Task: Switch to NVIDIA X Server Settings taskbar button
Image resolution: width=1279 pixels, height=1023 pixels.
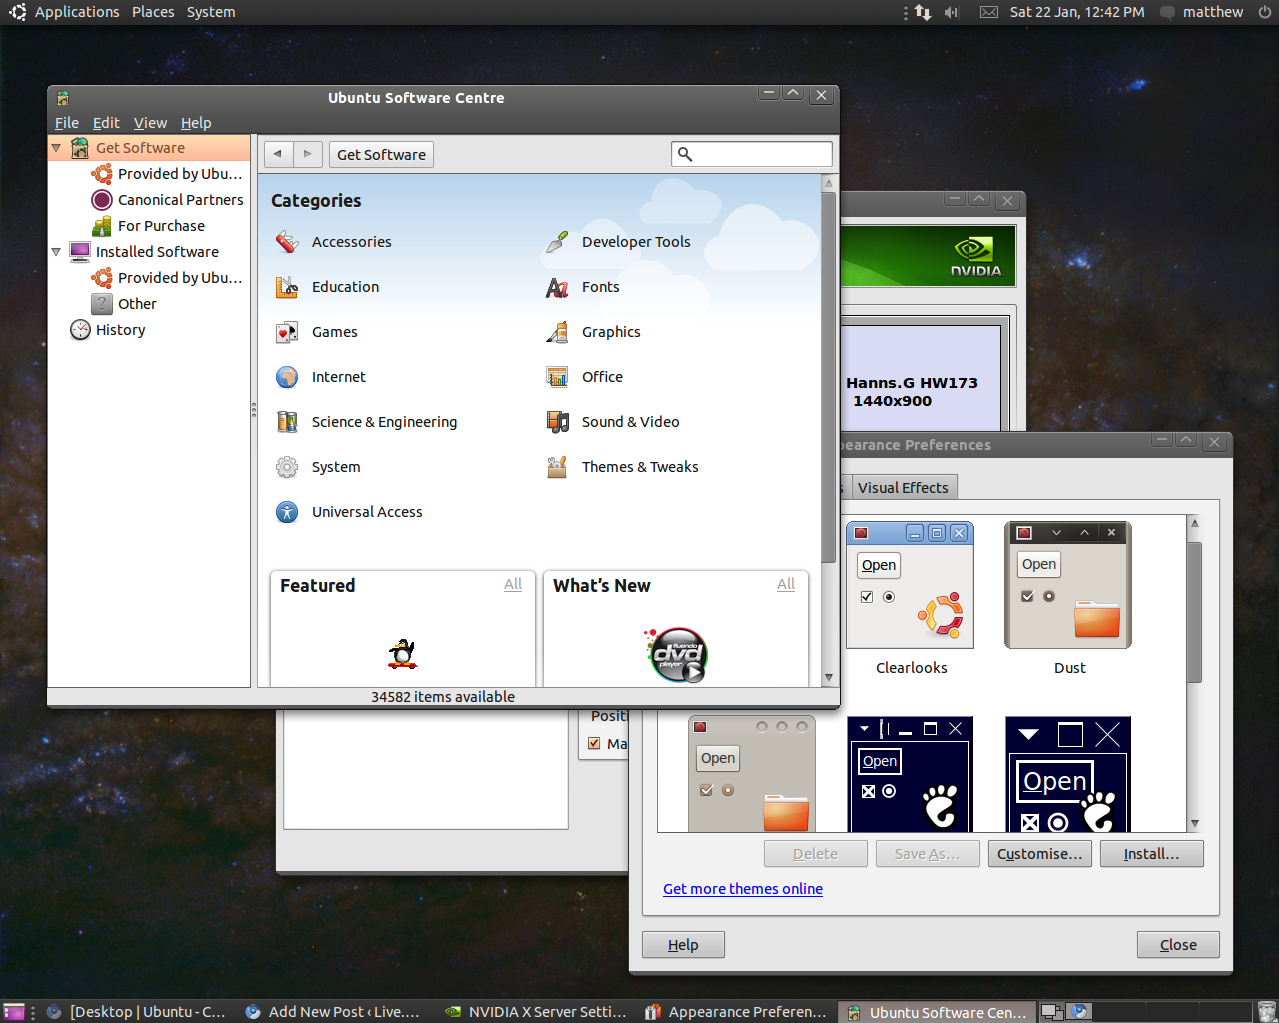Action: pyautogui.click(x=536, y=1012)
